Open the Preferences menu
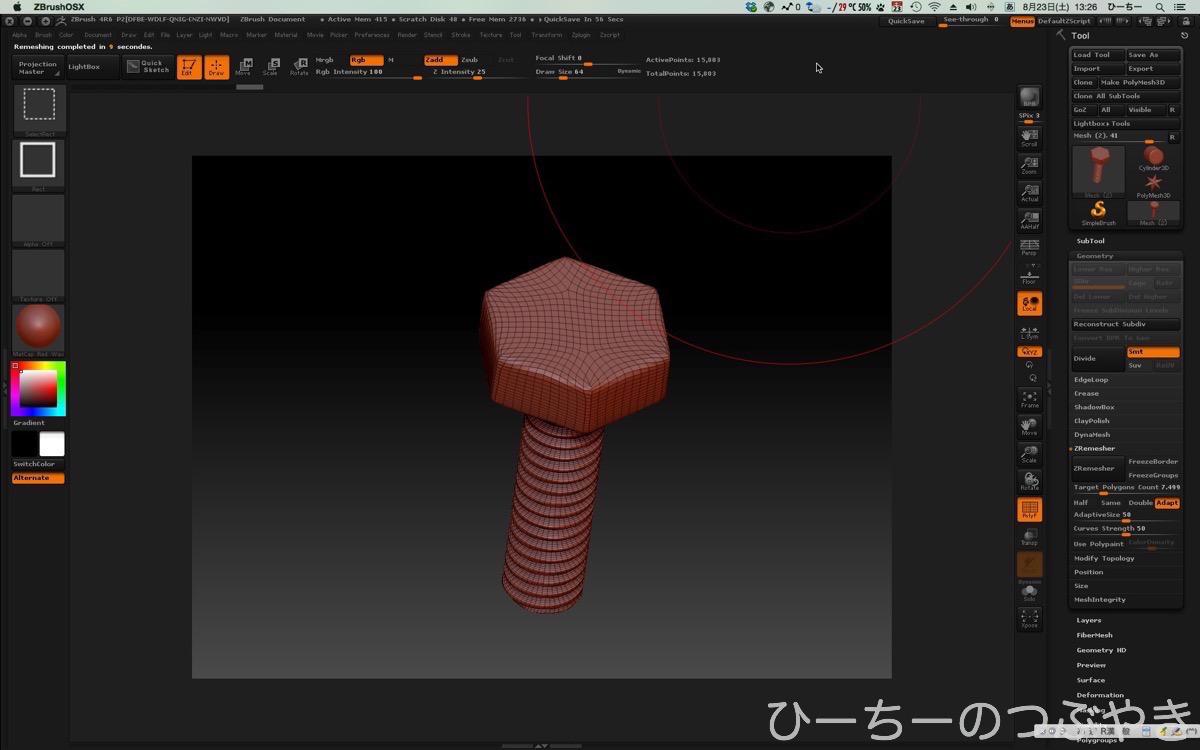 click(x=371, y=35)
